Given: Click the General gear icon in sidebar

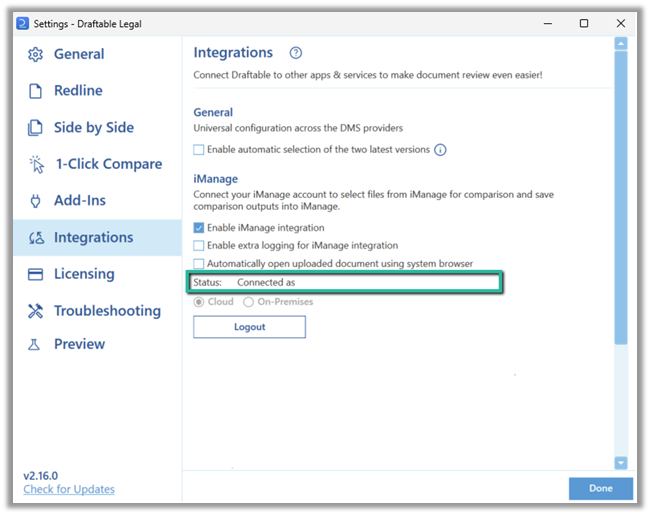Looking at the screenshot, I should click(35, 54).
